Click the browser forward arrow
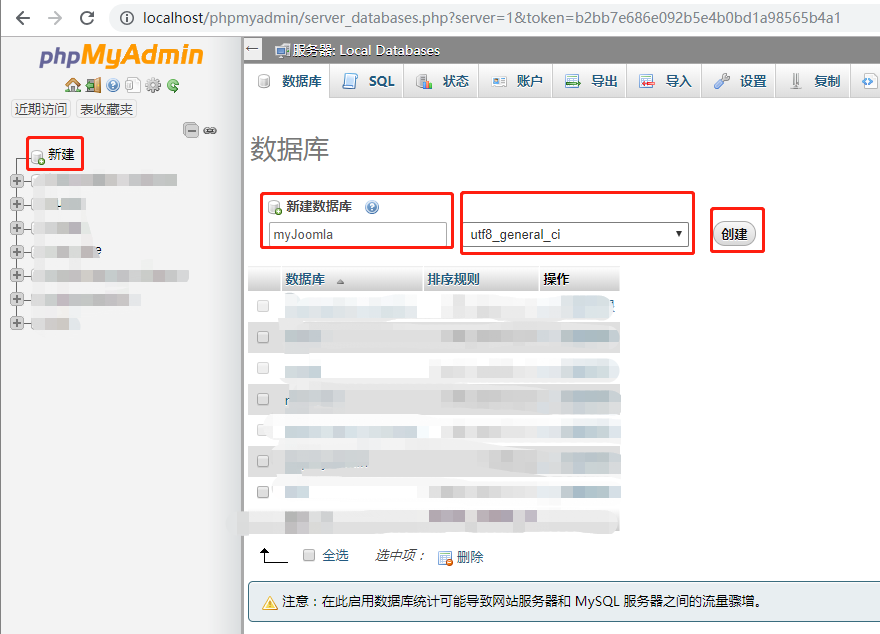Viewport: 880px width, 634px height. click(55, 18)
